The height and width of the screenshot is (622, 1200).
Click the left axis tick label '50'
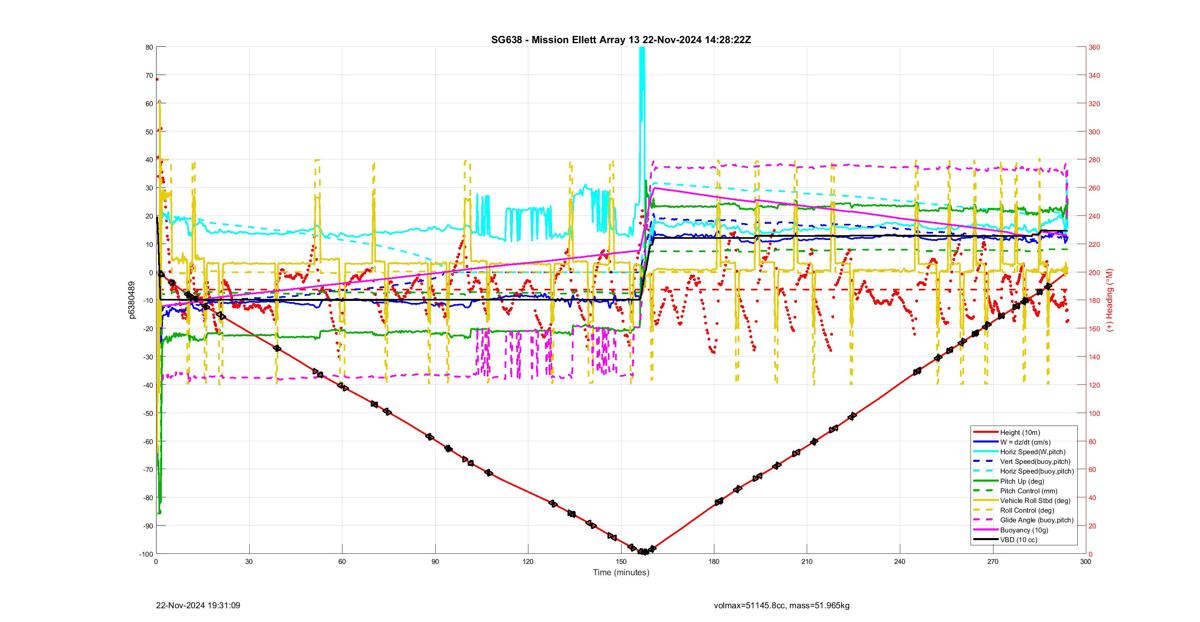148,132
